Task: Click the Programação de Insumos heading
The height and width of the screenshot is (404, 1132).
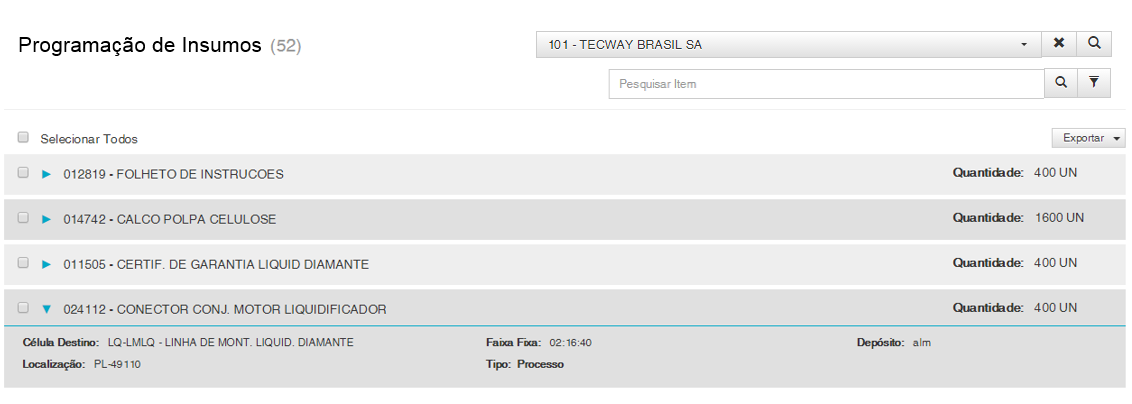Action: pos(140,45)
